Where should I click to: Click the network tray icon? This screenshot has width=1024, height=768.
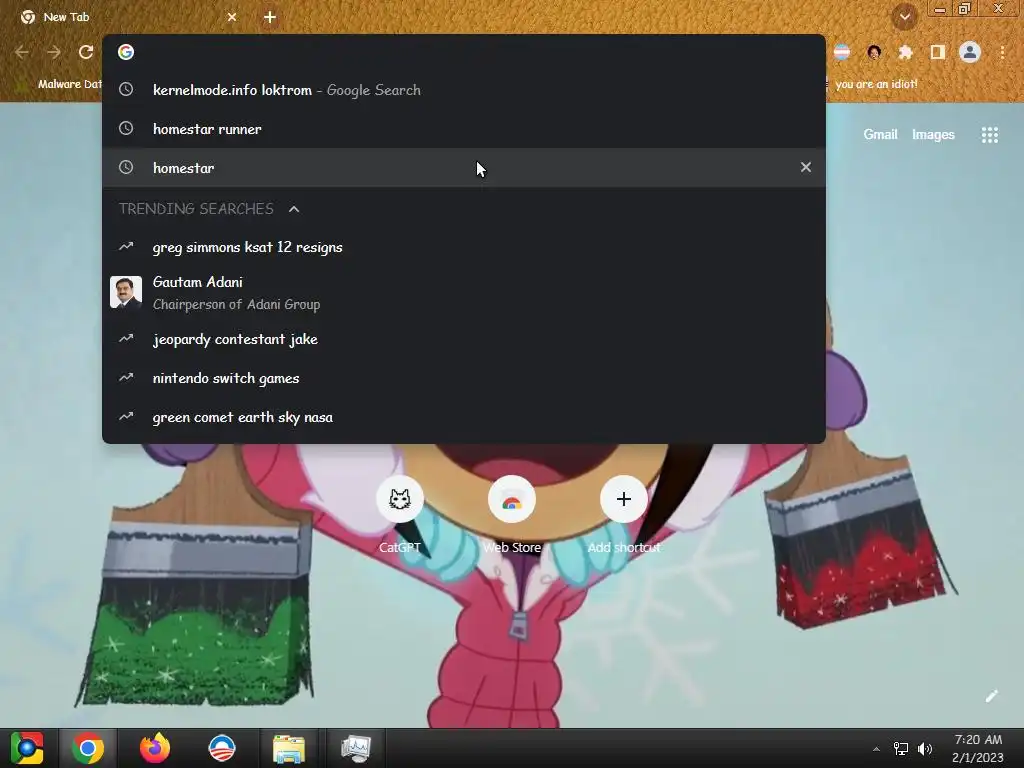[901, 749]
